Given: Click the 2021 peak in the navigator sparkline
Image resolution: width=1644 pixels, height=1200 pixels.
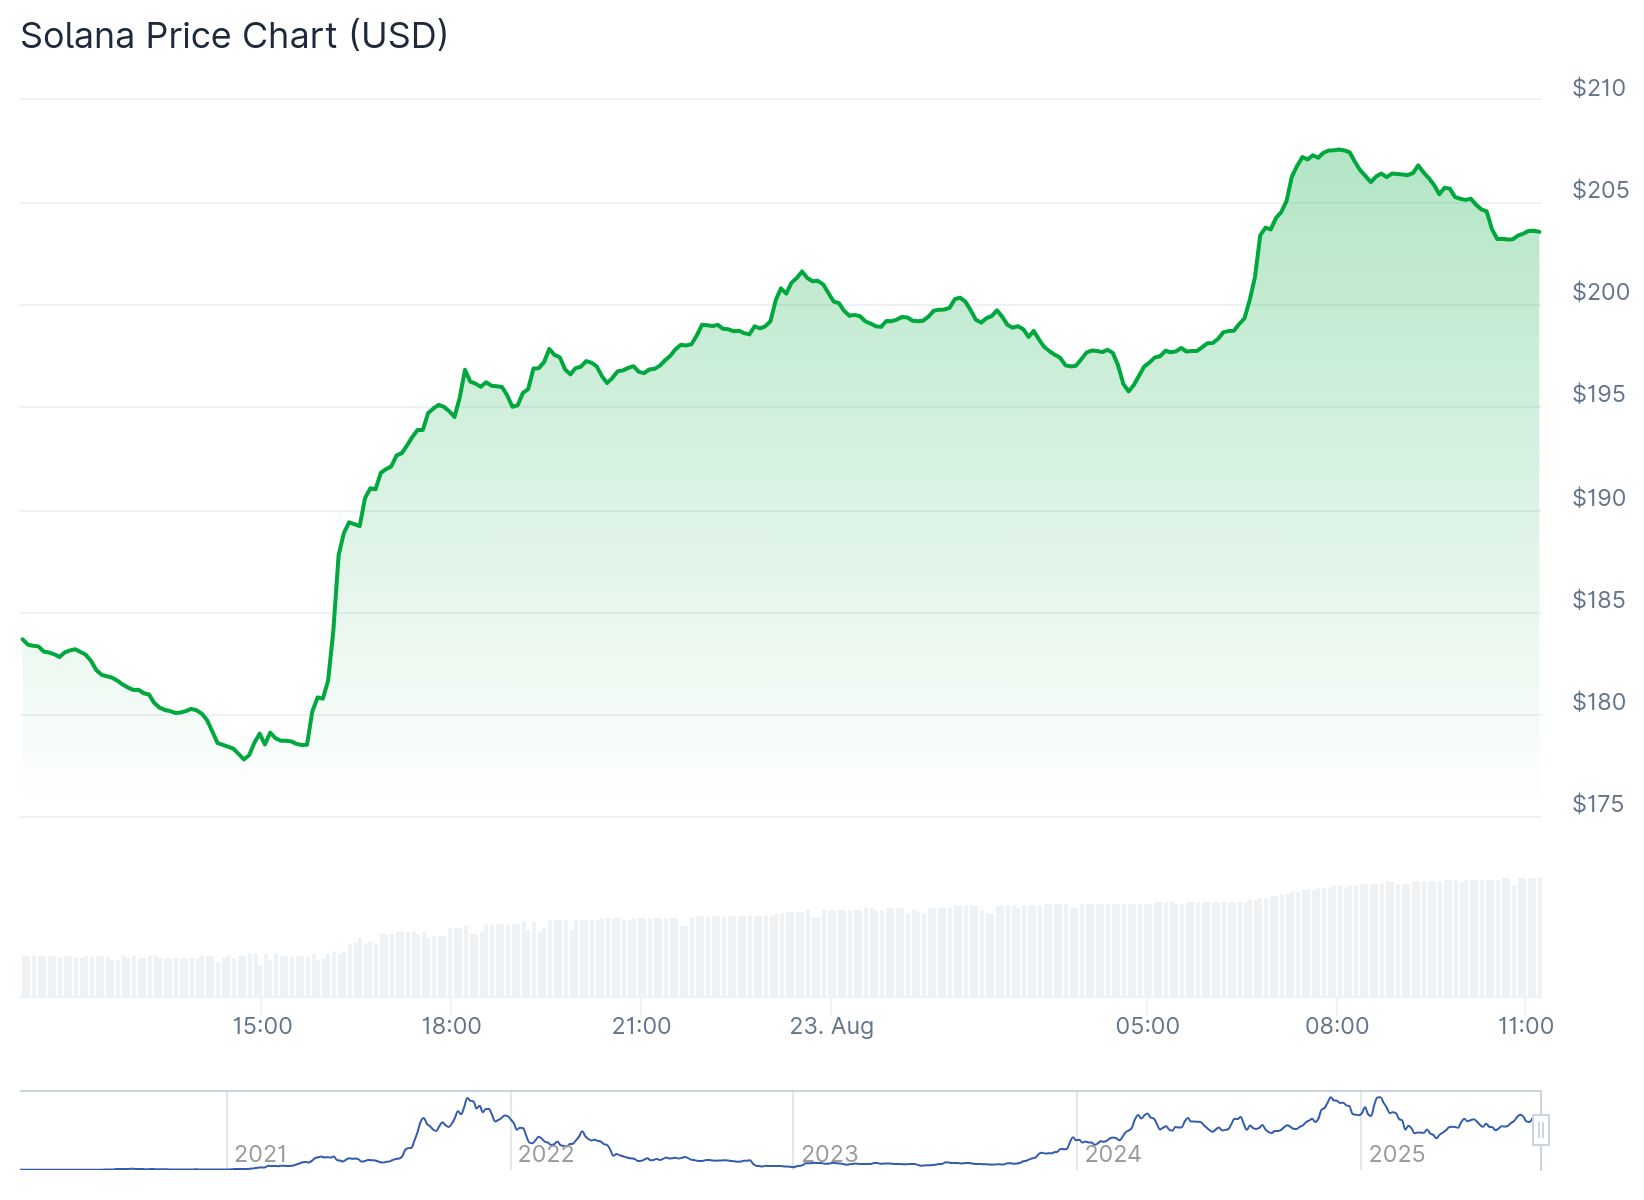Looking at the screenshot, I should [x=468, y=1100].
